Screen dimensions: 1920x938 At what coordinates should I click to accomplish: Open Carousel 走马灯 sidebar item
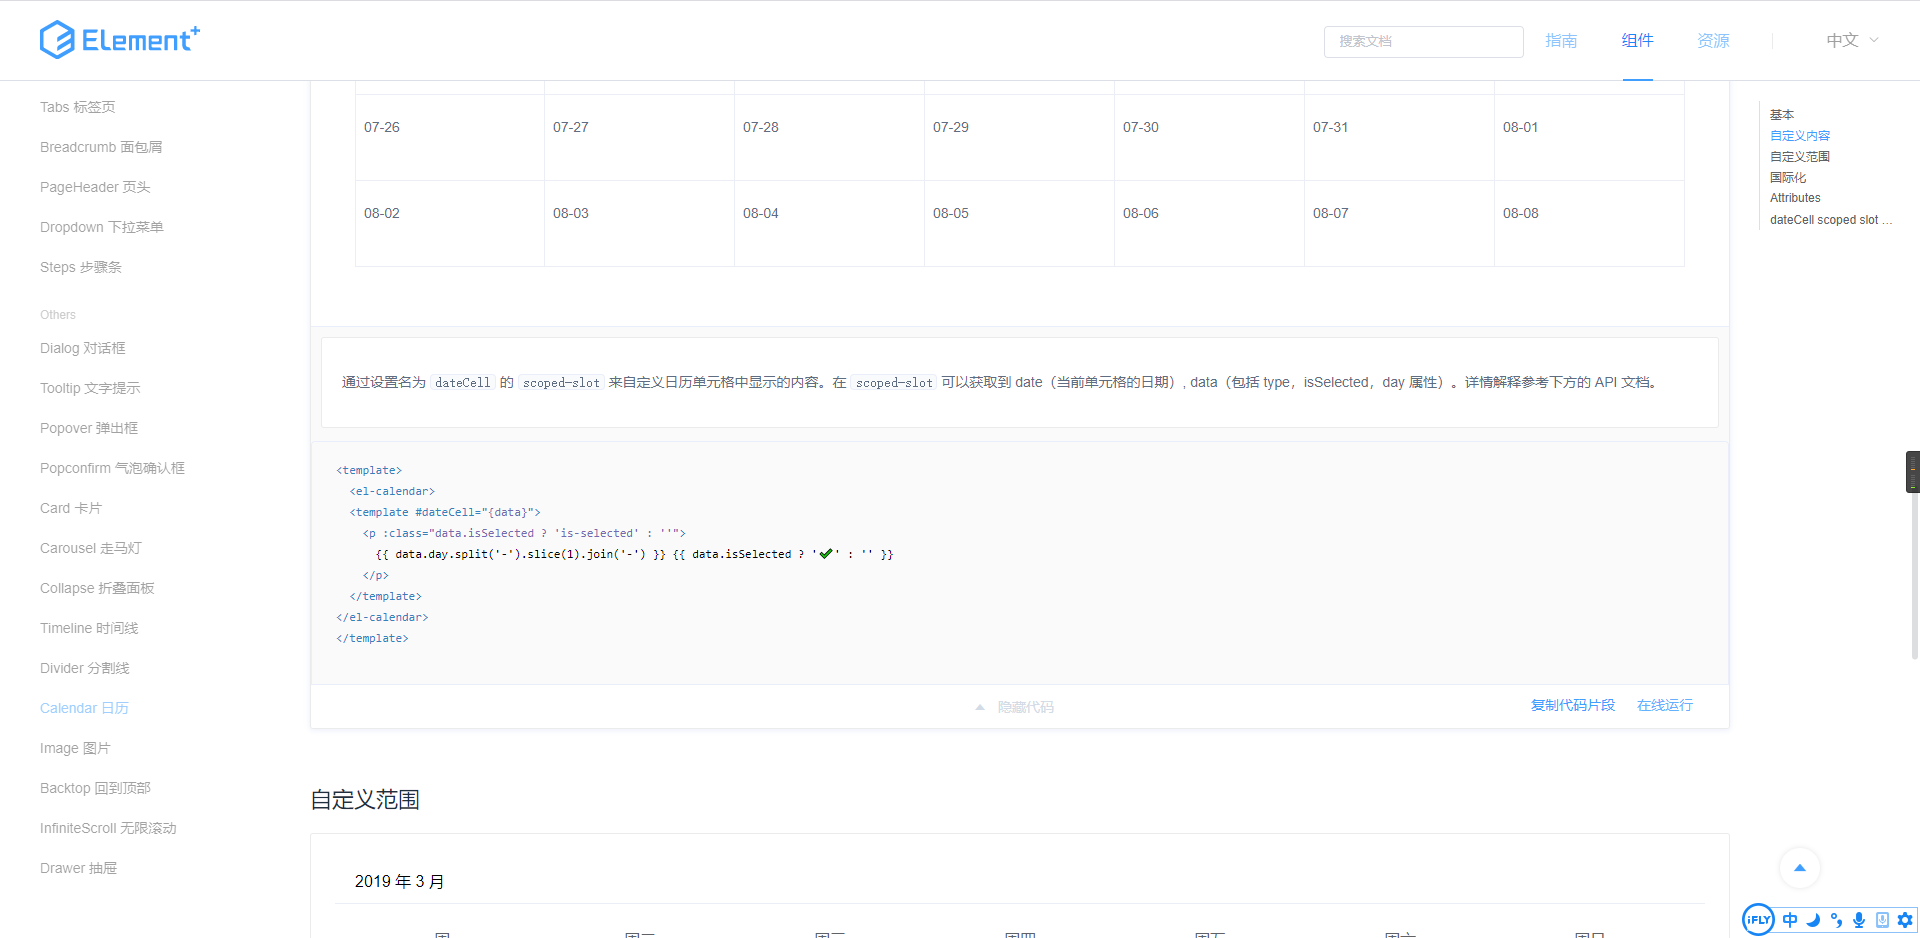tap(91, 548)
